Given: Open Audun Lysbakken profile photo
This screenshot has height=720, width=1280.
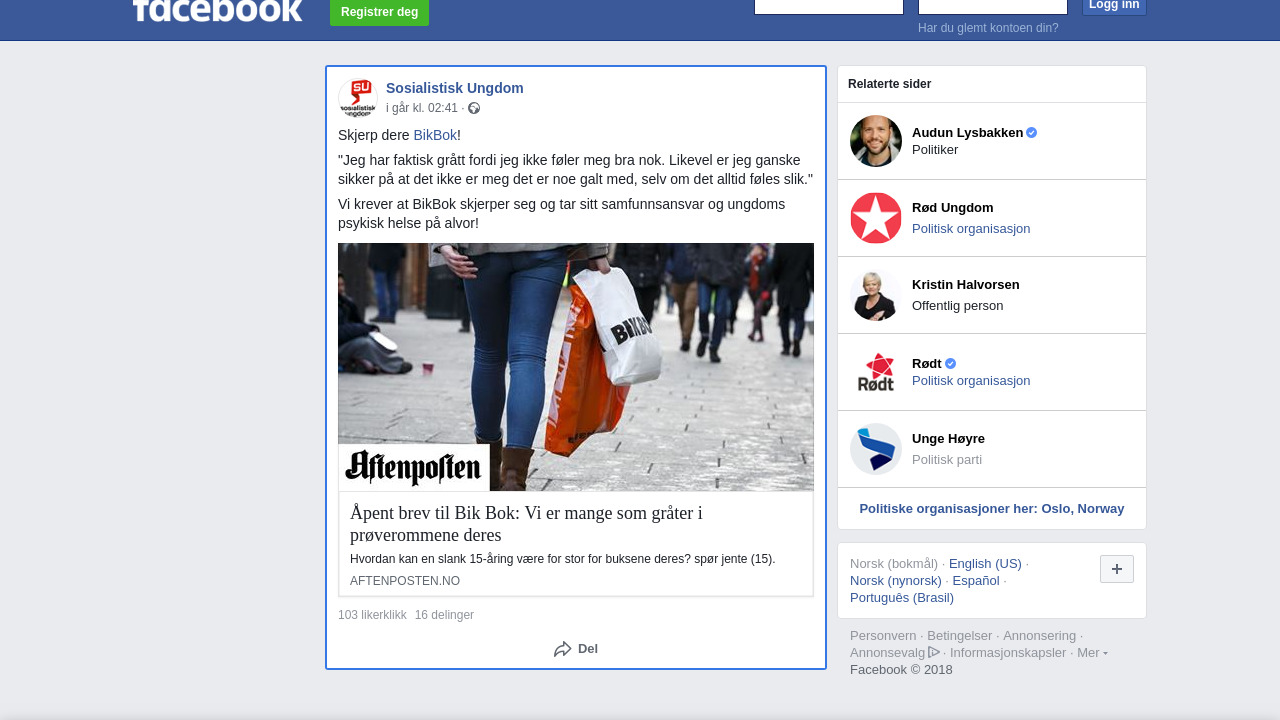Looking at the screenshot, I should 876,141.
